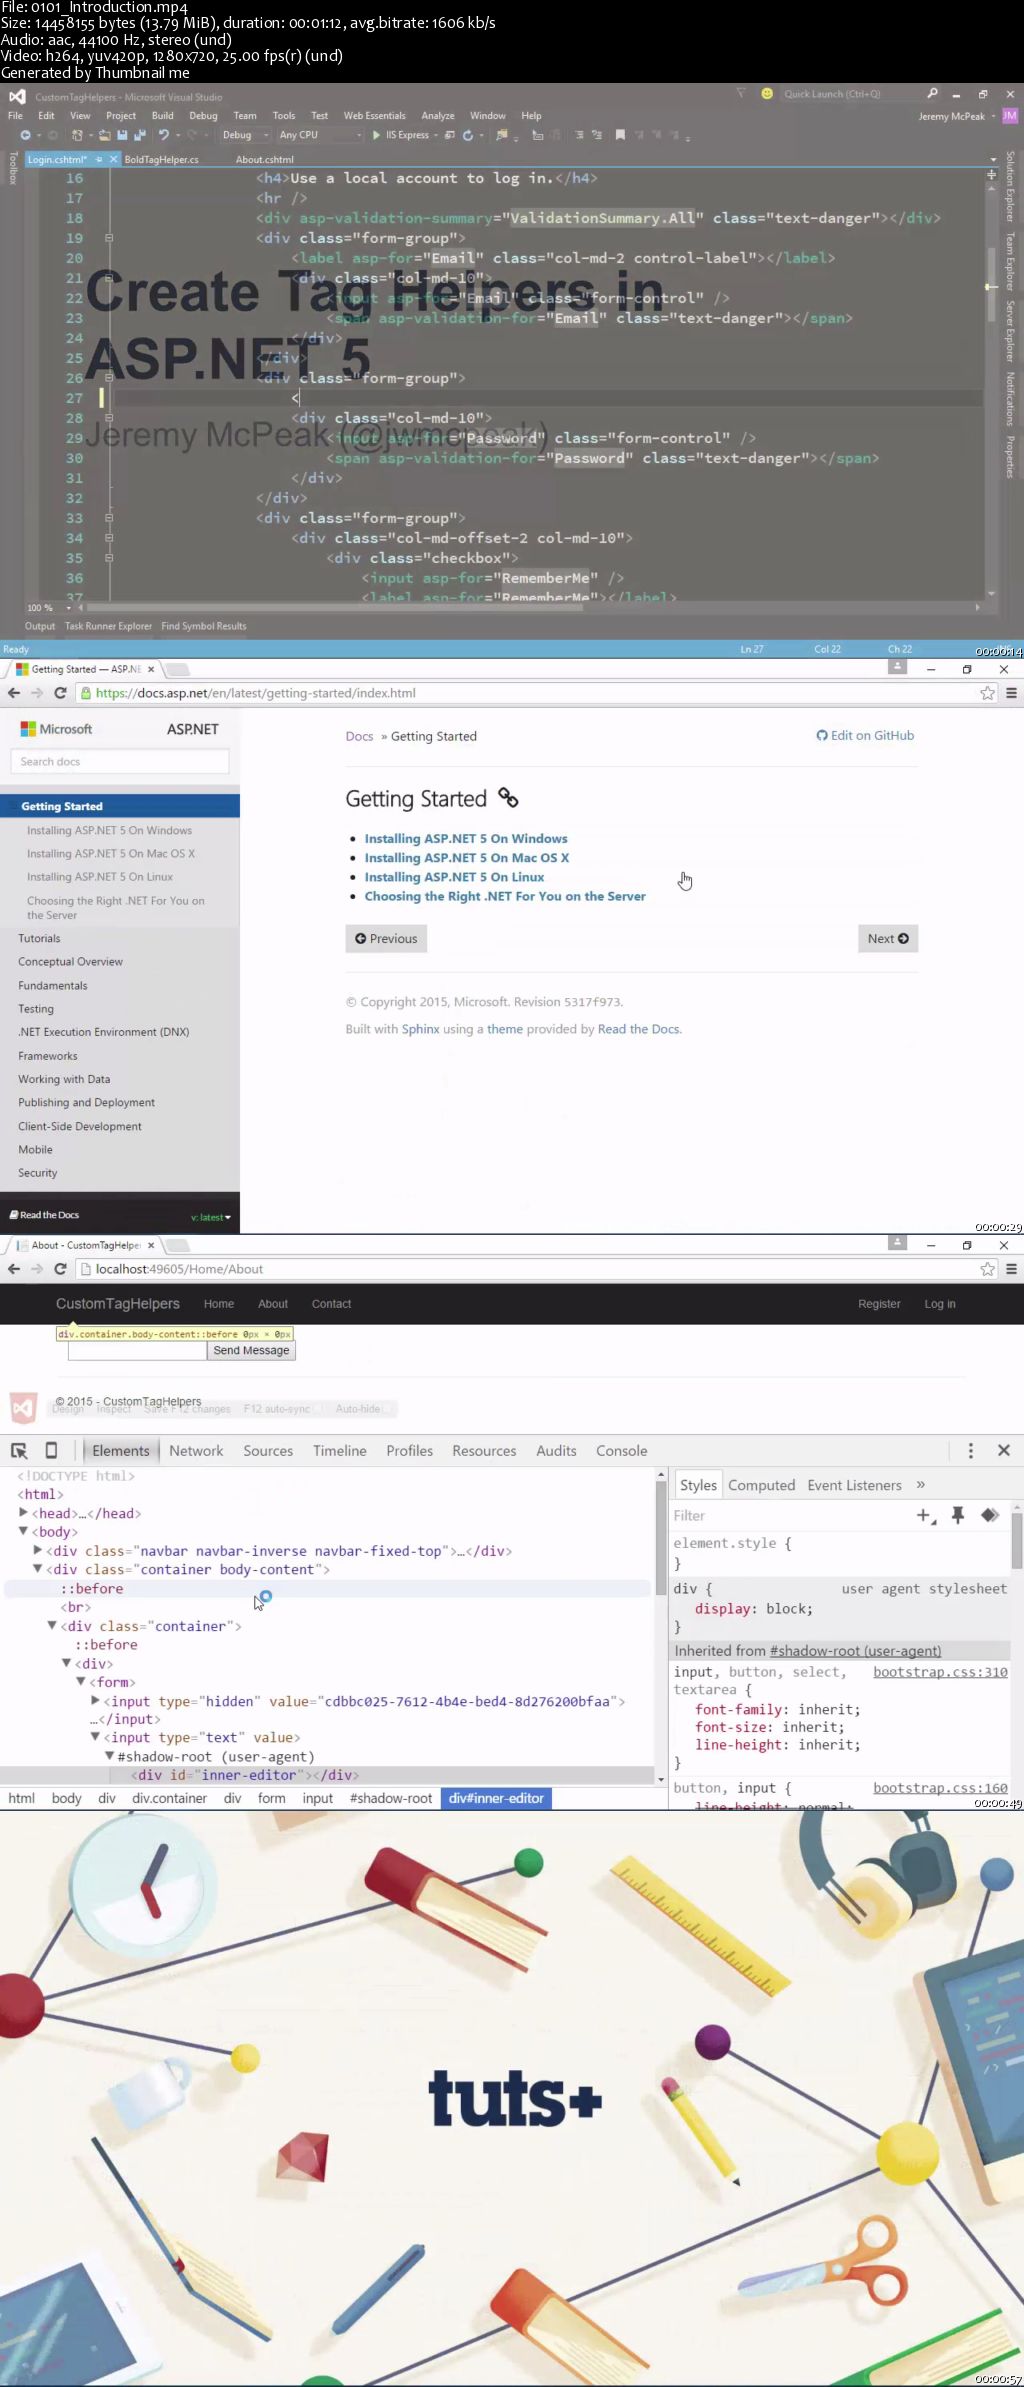The width and height of the screenshot is (1024, 2387).
Task: Click the Previous button on docs page
Action: [x=386, y=939]
